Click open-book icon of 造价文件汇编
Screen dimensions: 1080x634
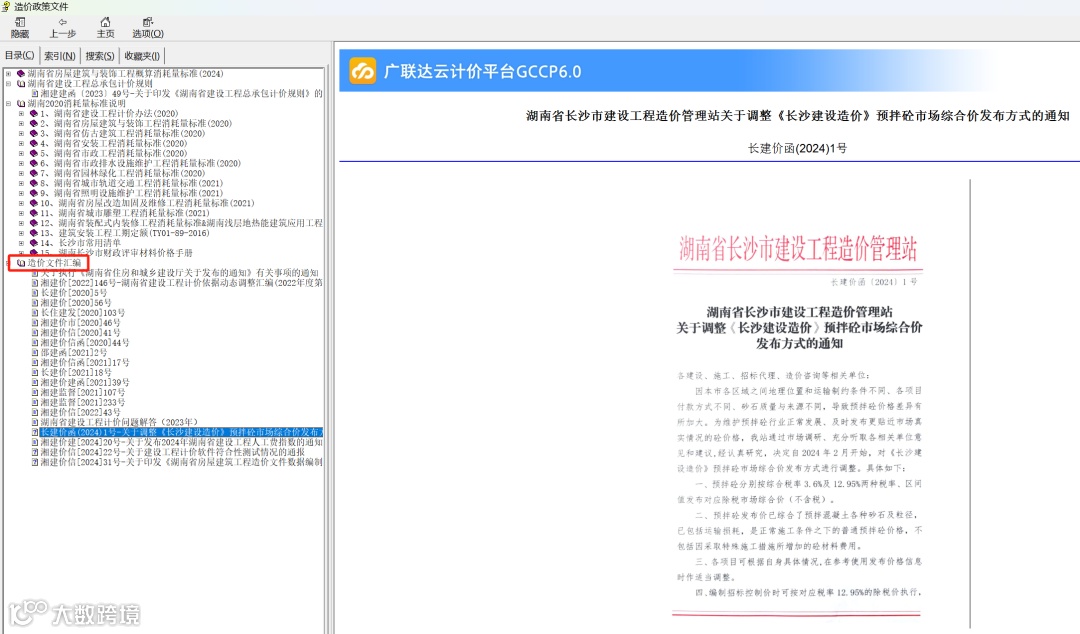pos(21,263)
